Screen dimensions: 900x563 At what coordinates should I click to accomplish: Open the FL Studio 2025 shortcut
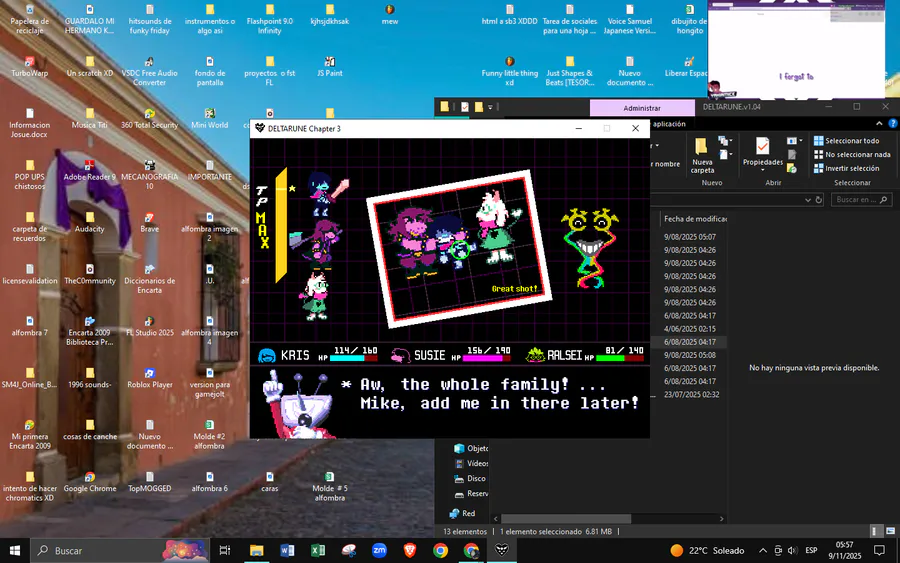coord(149,326)
